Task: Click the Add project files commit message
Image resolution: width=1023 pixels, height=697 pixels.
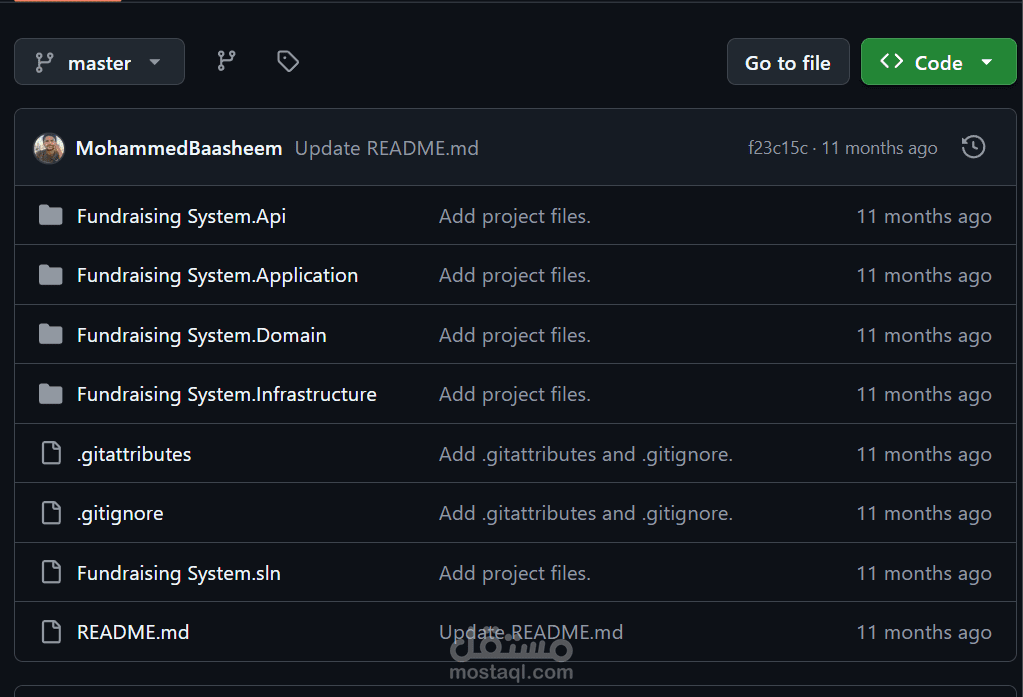Action: click(x=514, y=215)
